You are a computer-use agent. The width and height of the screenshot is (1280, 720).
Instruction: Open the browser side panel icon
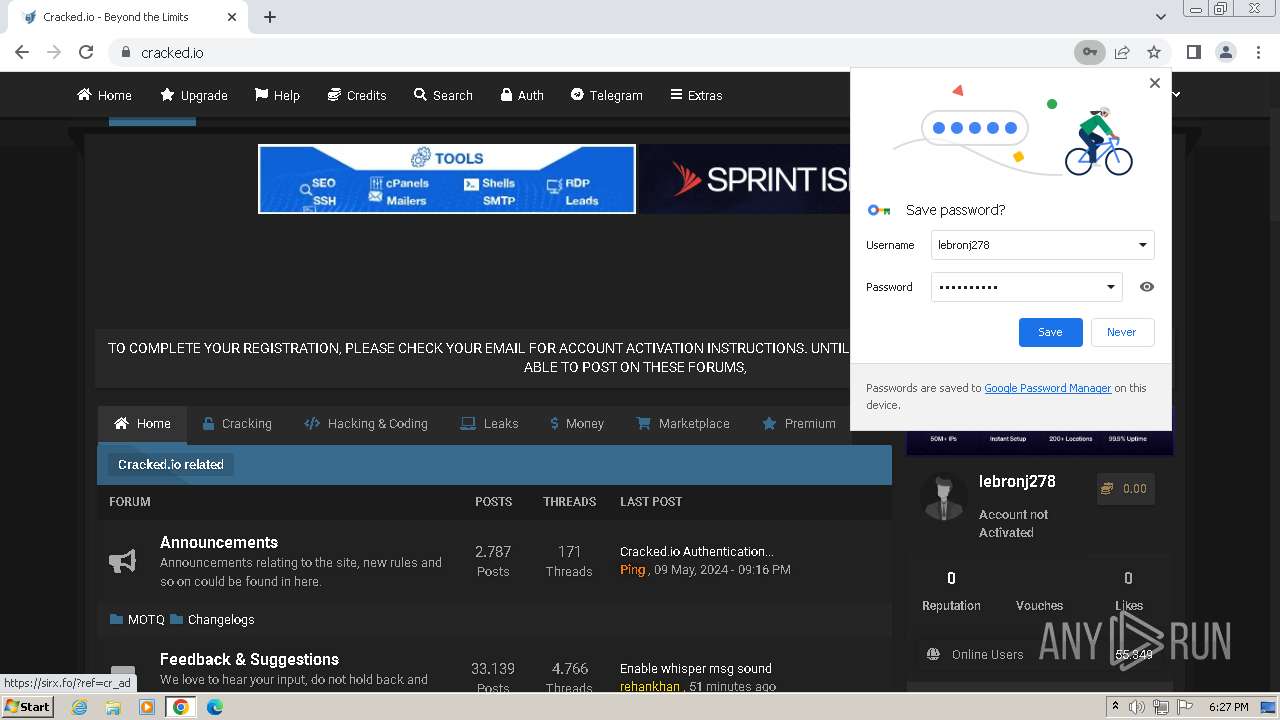pyautogui.click(x=1193, y=52)
